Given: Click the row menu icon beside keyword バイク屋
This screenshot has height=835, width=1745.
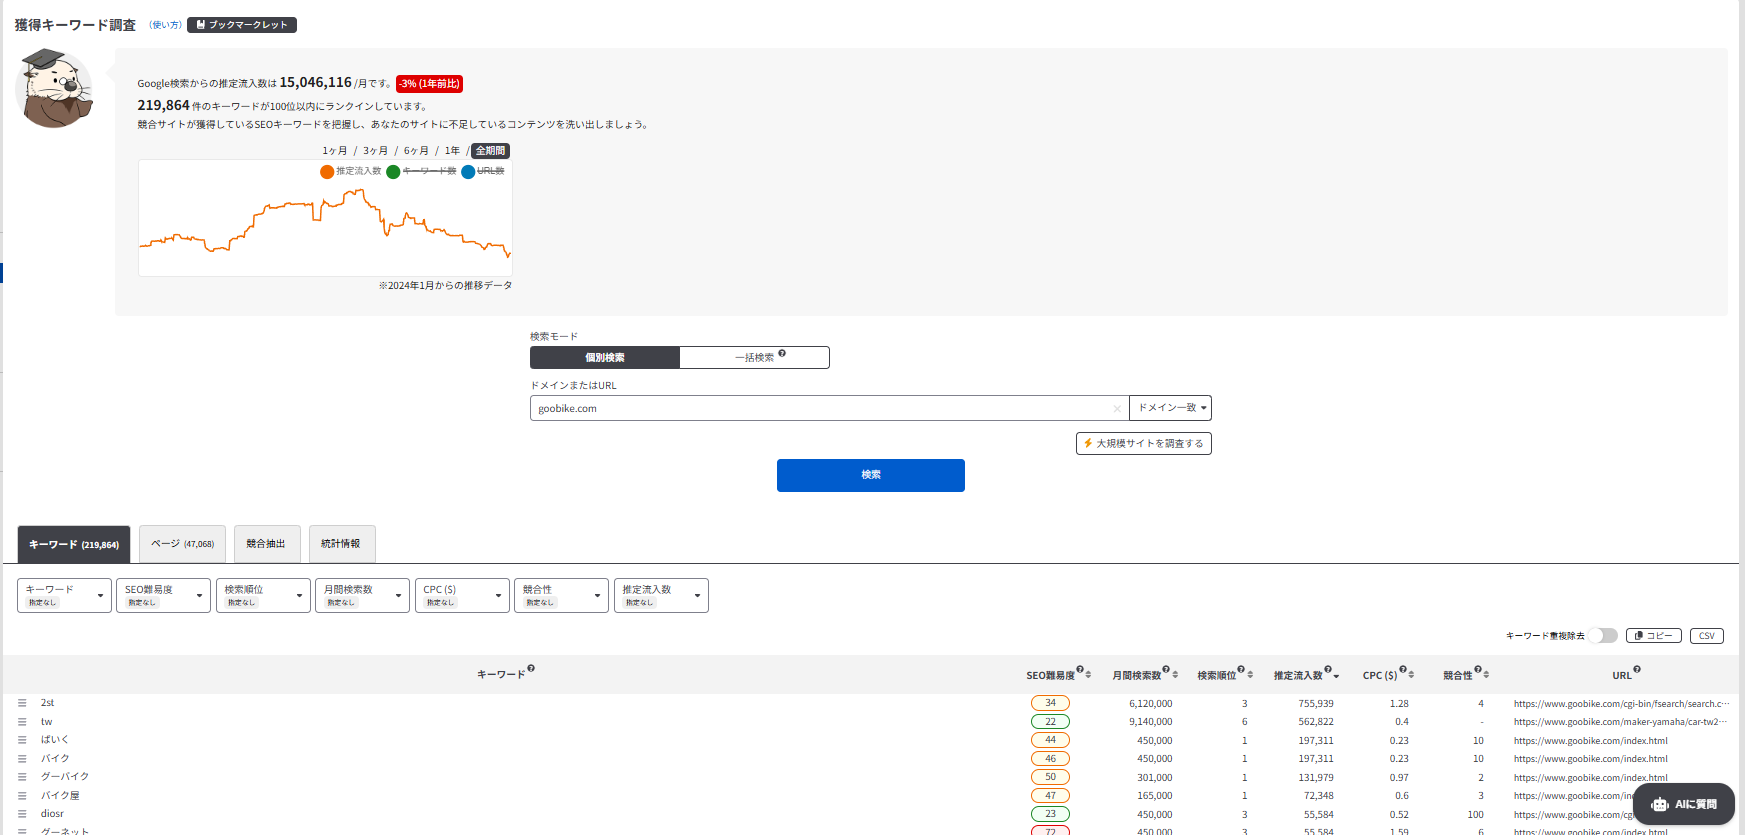Looking at the screenshot, I should pyautogui.click(x=22, y=796).
